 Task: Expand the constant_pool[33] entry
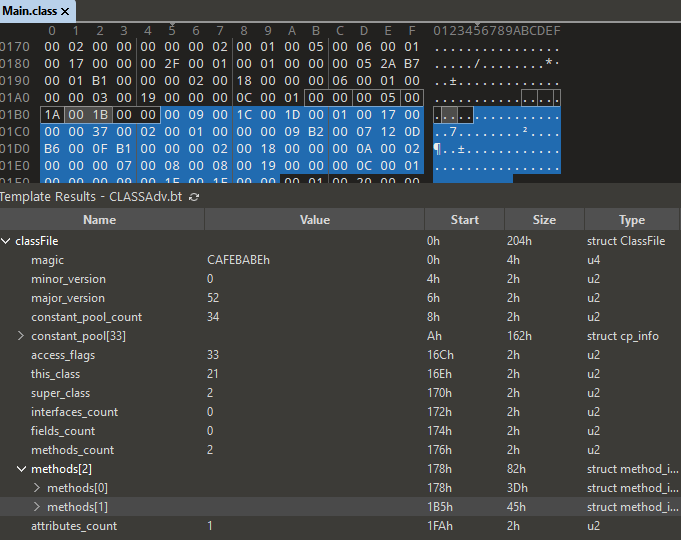click(x=21, y=336)
